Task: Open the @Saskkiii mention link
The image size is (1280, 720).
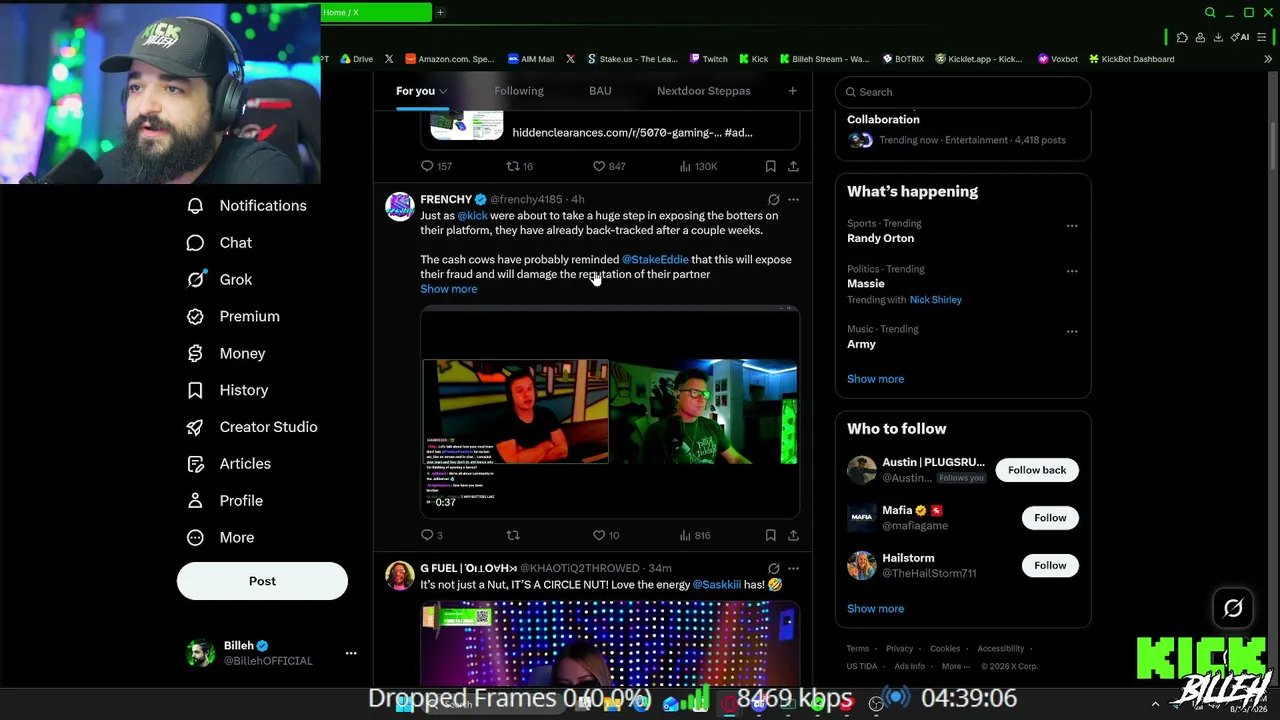Action: tap(717, 585)
